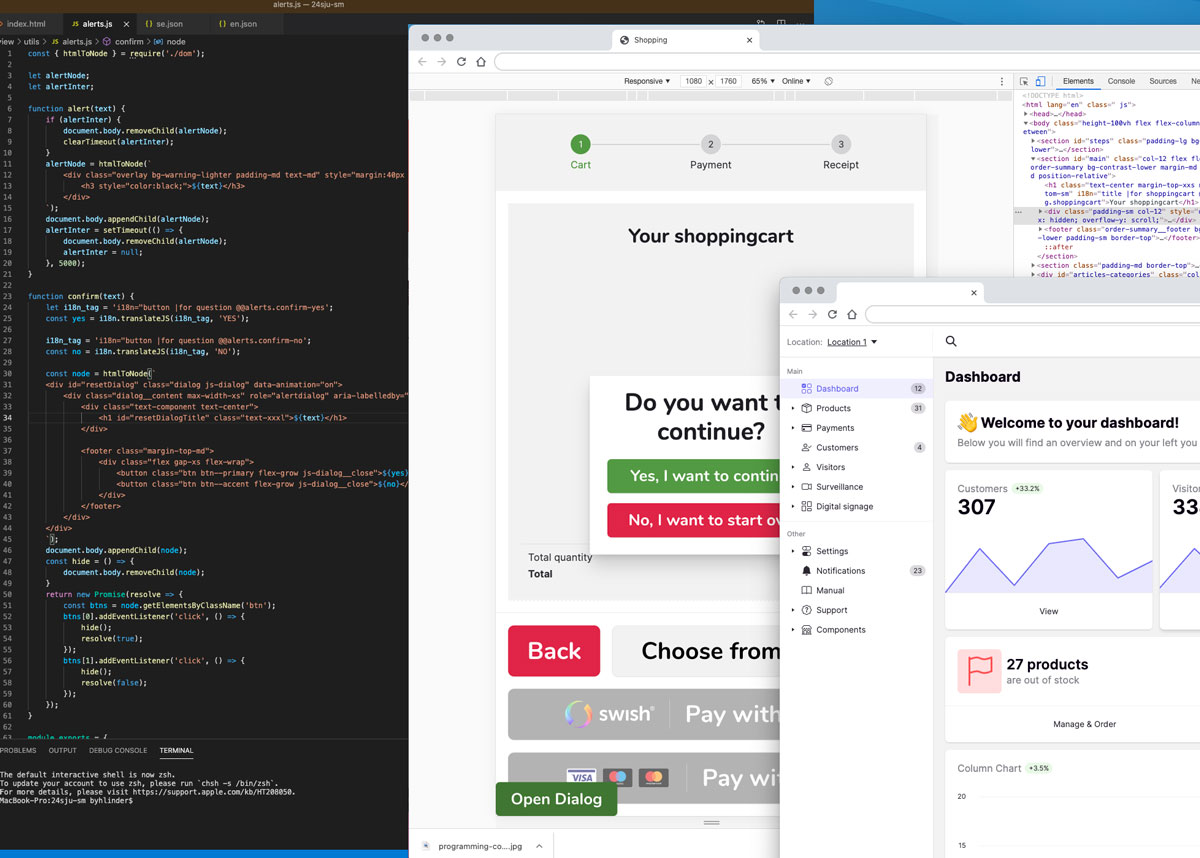Click the rotate screen icon in device toolbar

click(x=829, y=81)
